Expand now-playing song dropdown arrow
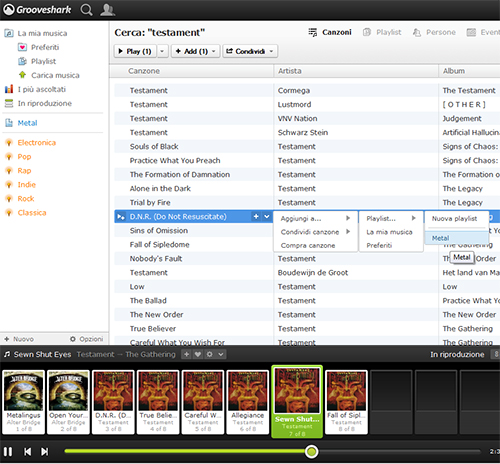 (x=221, y=354)
